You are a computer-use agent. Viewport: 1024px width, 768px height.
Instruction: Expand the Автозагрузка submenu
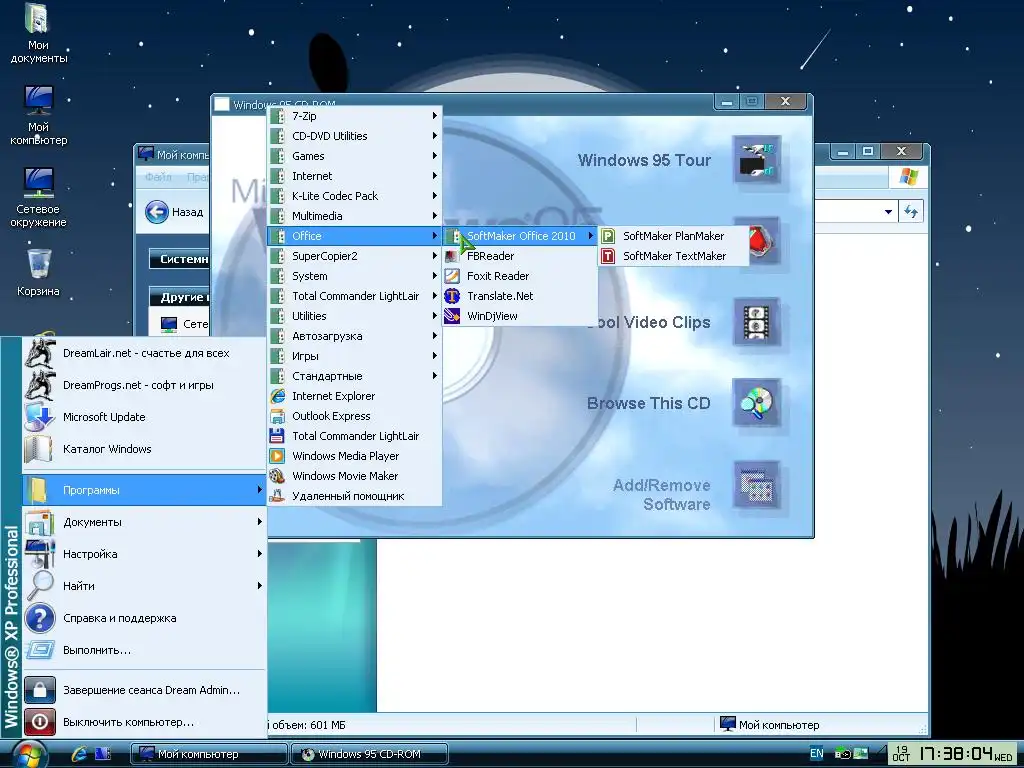coord(355,336)
